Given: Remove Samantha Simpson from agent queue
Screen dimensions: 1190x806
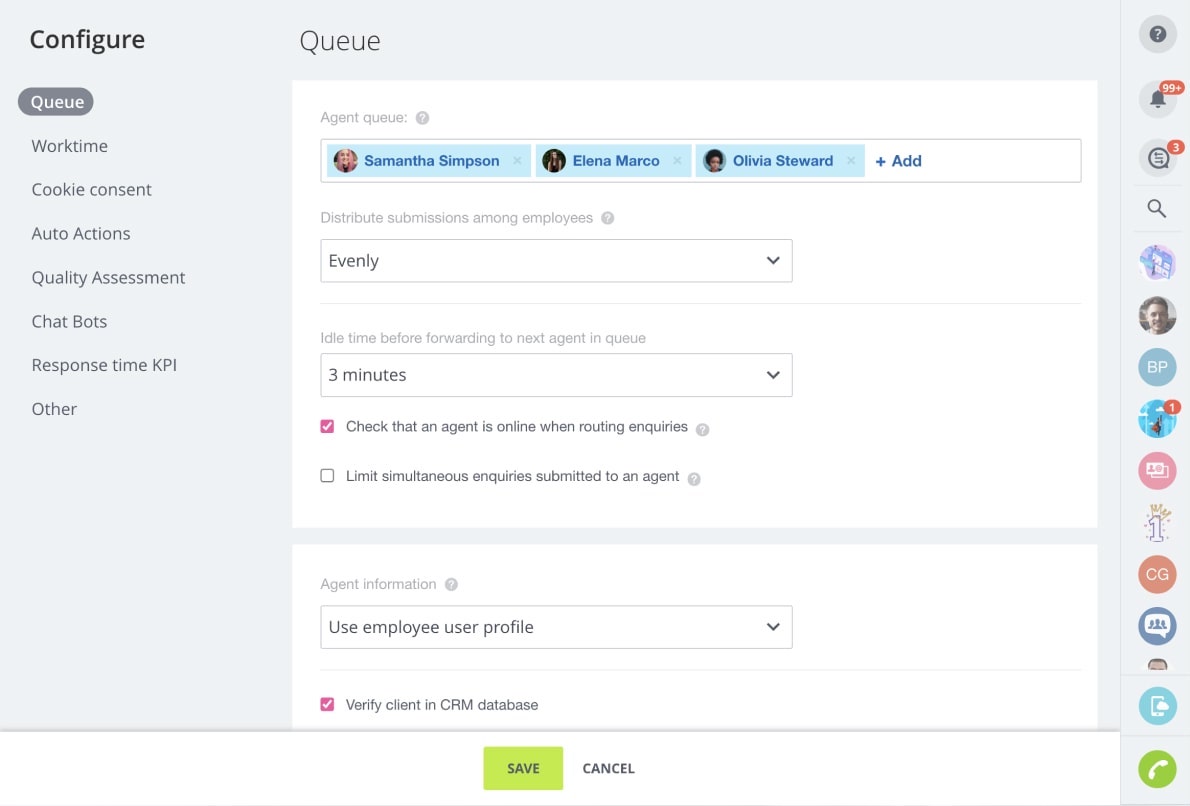Looking at the screenshot, I should pyautogui.click(x=517, y=161).
